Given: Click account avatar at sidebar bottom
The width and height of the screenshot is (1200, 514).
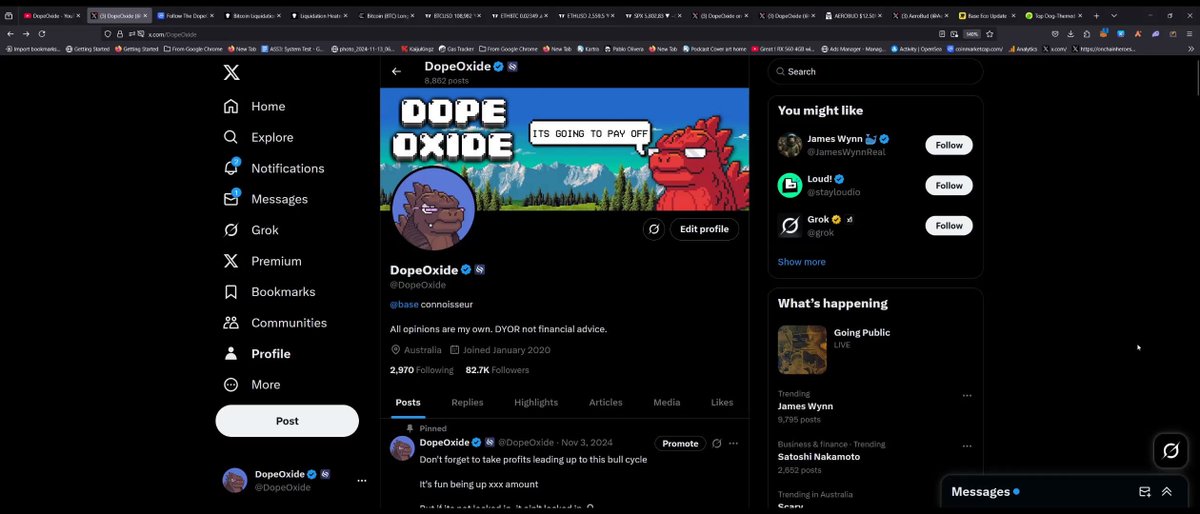Looking at the screenshot, I should pyautogui.click(x=235, y=480).
